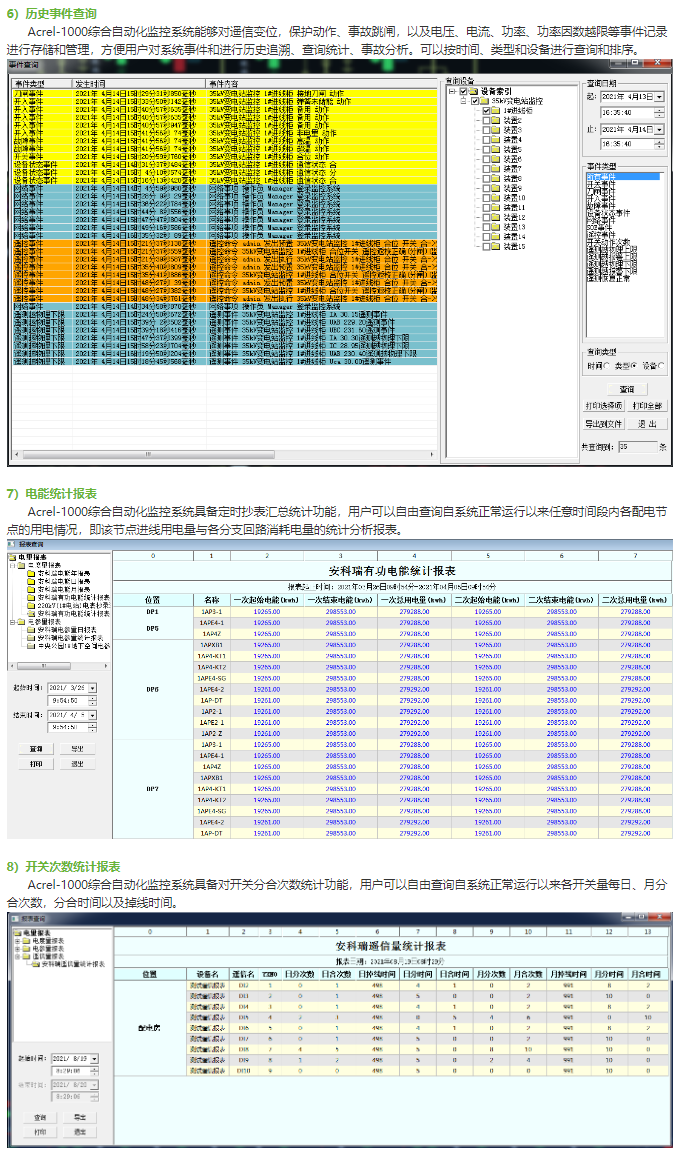Click the folder icon beside 装置9
This screenshot has width=678, height=1152.
tap(496, 188)
